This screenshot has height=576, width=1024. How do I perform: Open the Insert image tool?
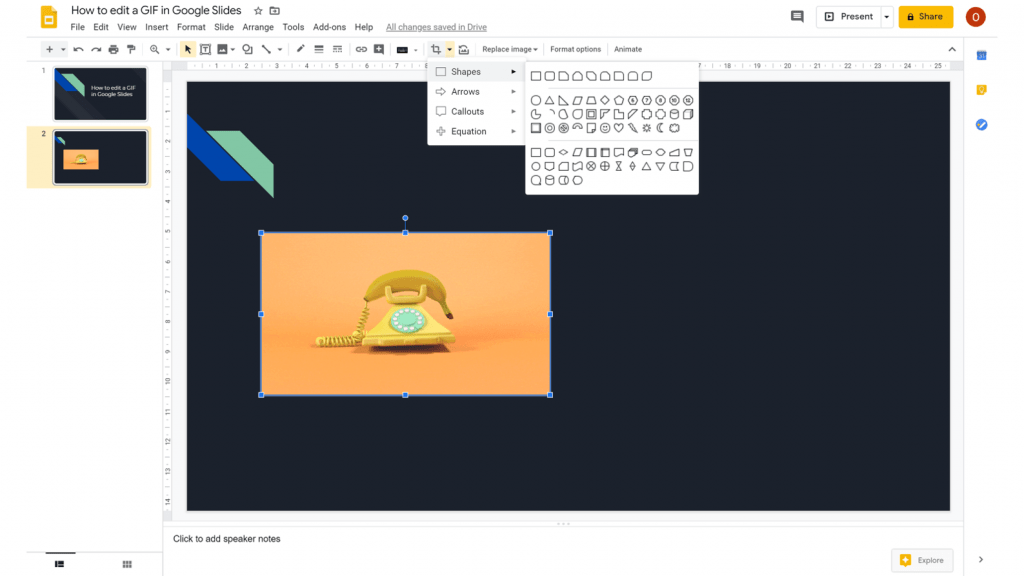[220, 49]
